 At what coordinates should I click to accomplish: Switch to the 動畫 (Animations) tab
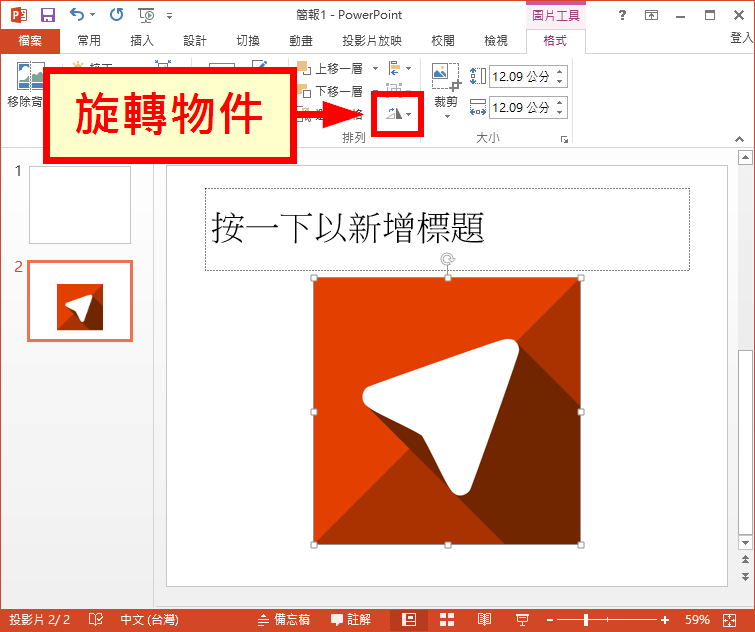tap(301, 41)
